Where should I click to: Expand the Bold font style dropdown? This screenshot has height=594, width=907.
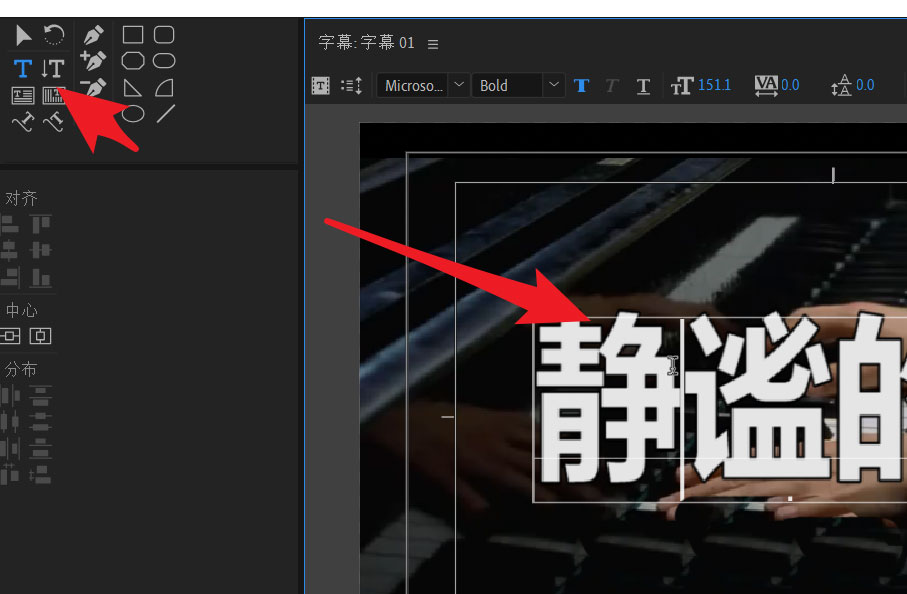(554, 86)
